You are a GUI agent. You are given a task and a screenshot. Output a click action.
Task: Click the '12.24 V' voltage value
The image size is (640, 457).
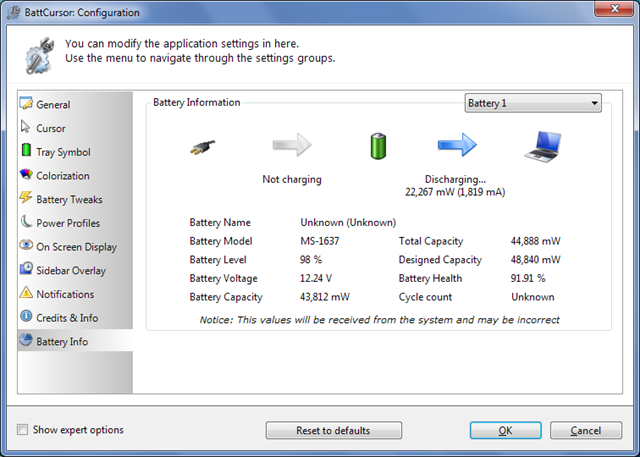pos(316,278)
